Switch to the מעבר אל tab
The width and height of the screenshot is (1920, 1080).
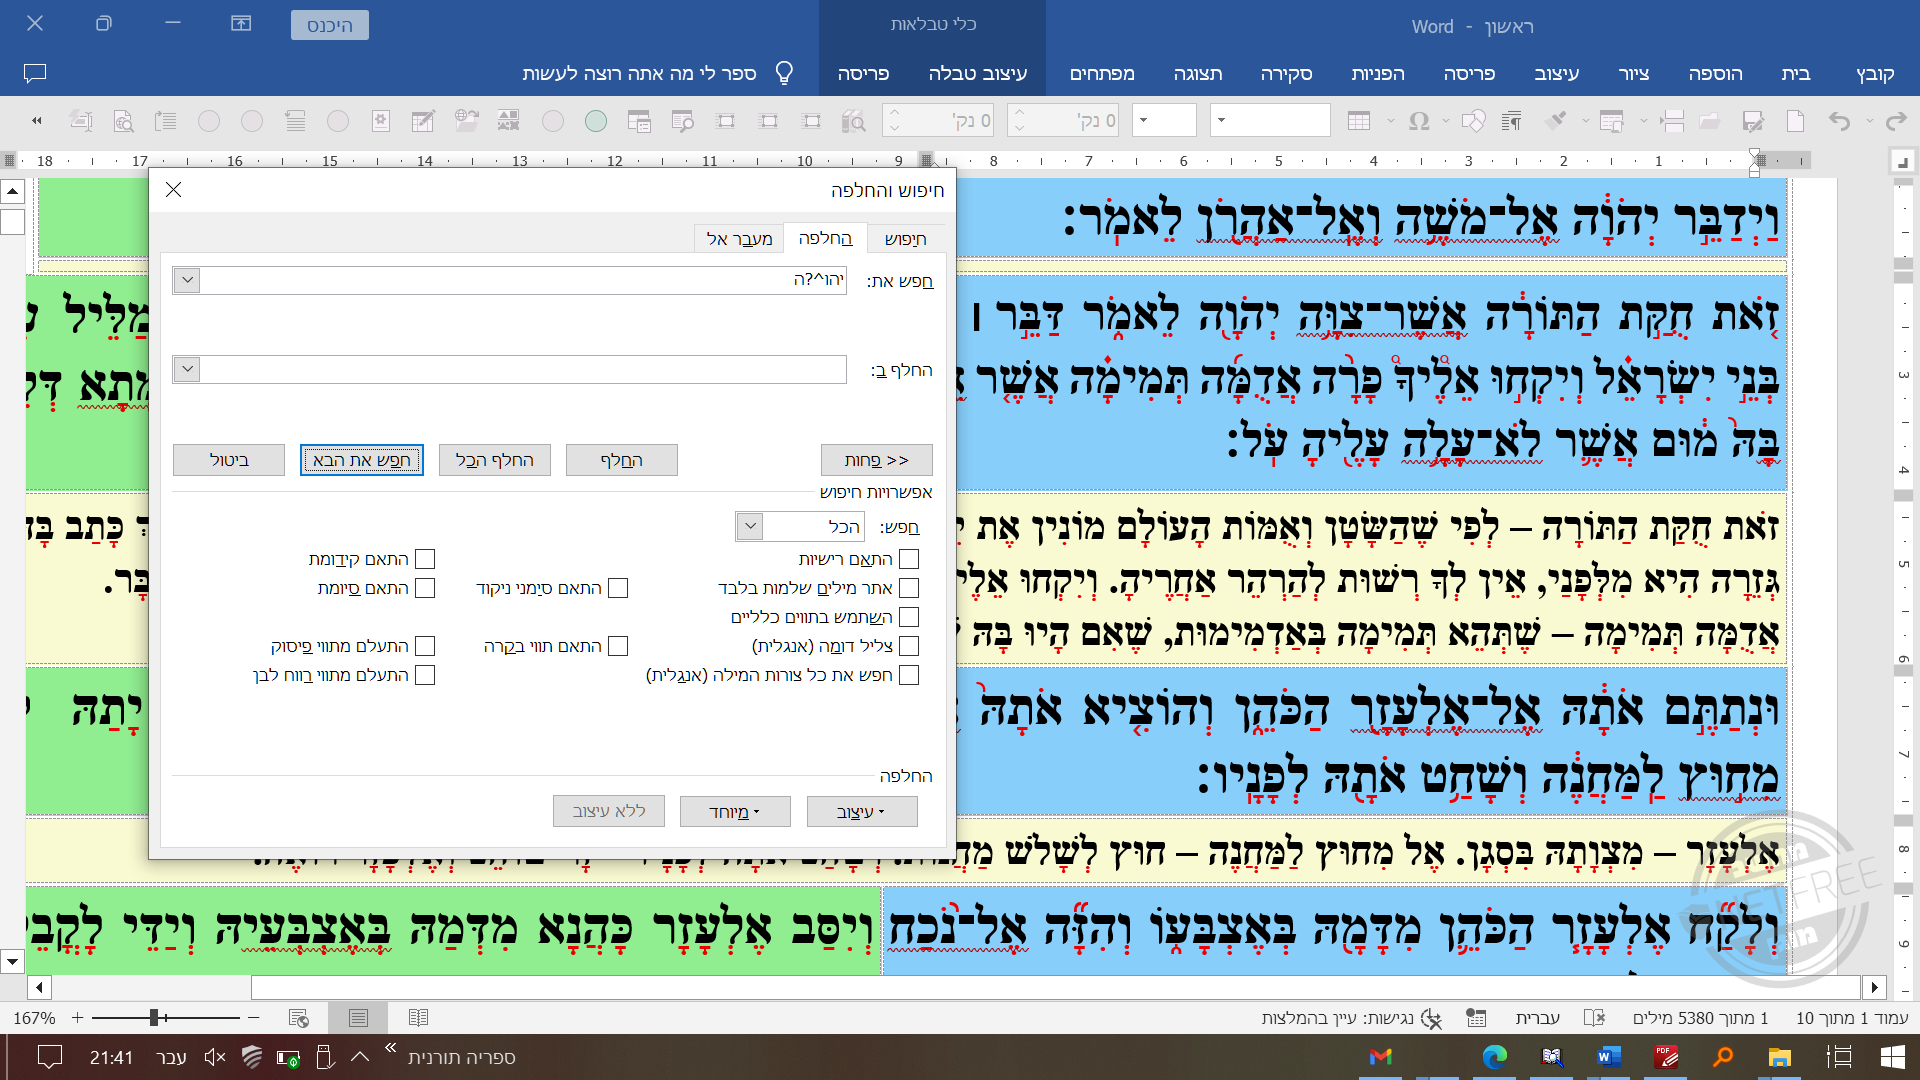pos(739,239)
